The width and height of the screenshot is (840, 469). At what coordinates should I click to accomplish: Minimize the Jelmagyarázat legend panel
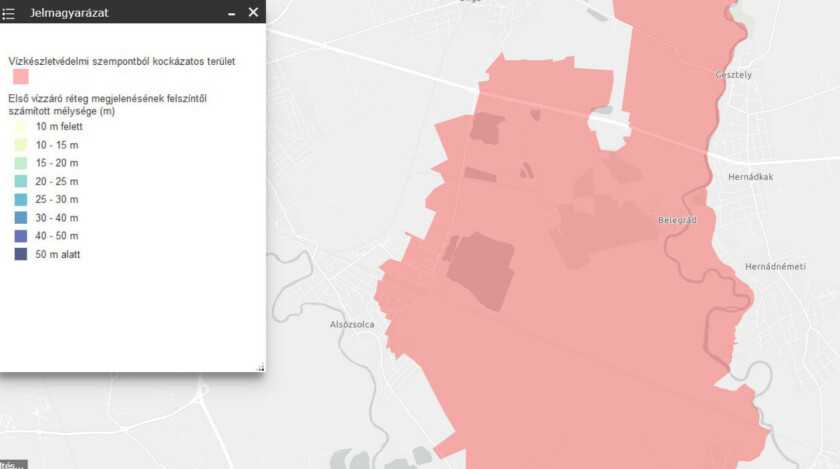coord(232,13)
